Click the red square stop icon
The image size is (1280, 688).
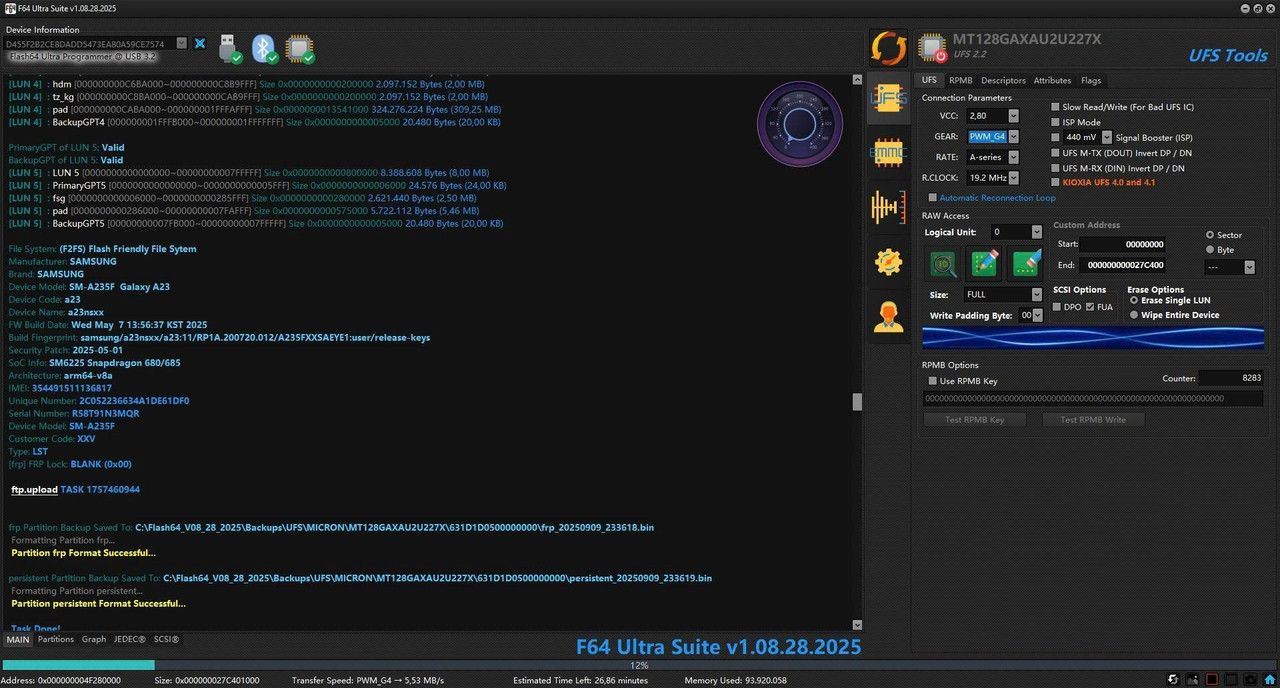pos(1212,680)
